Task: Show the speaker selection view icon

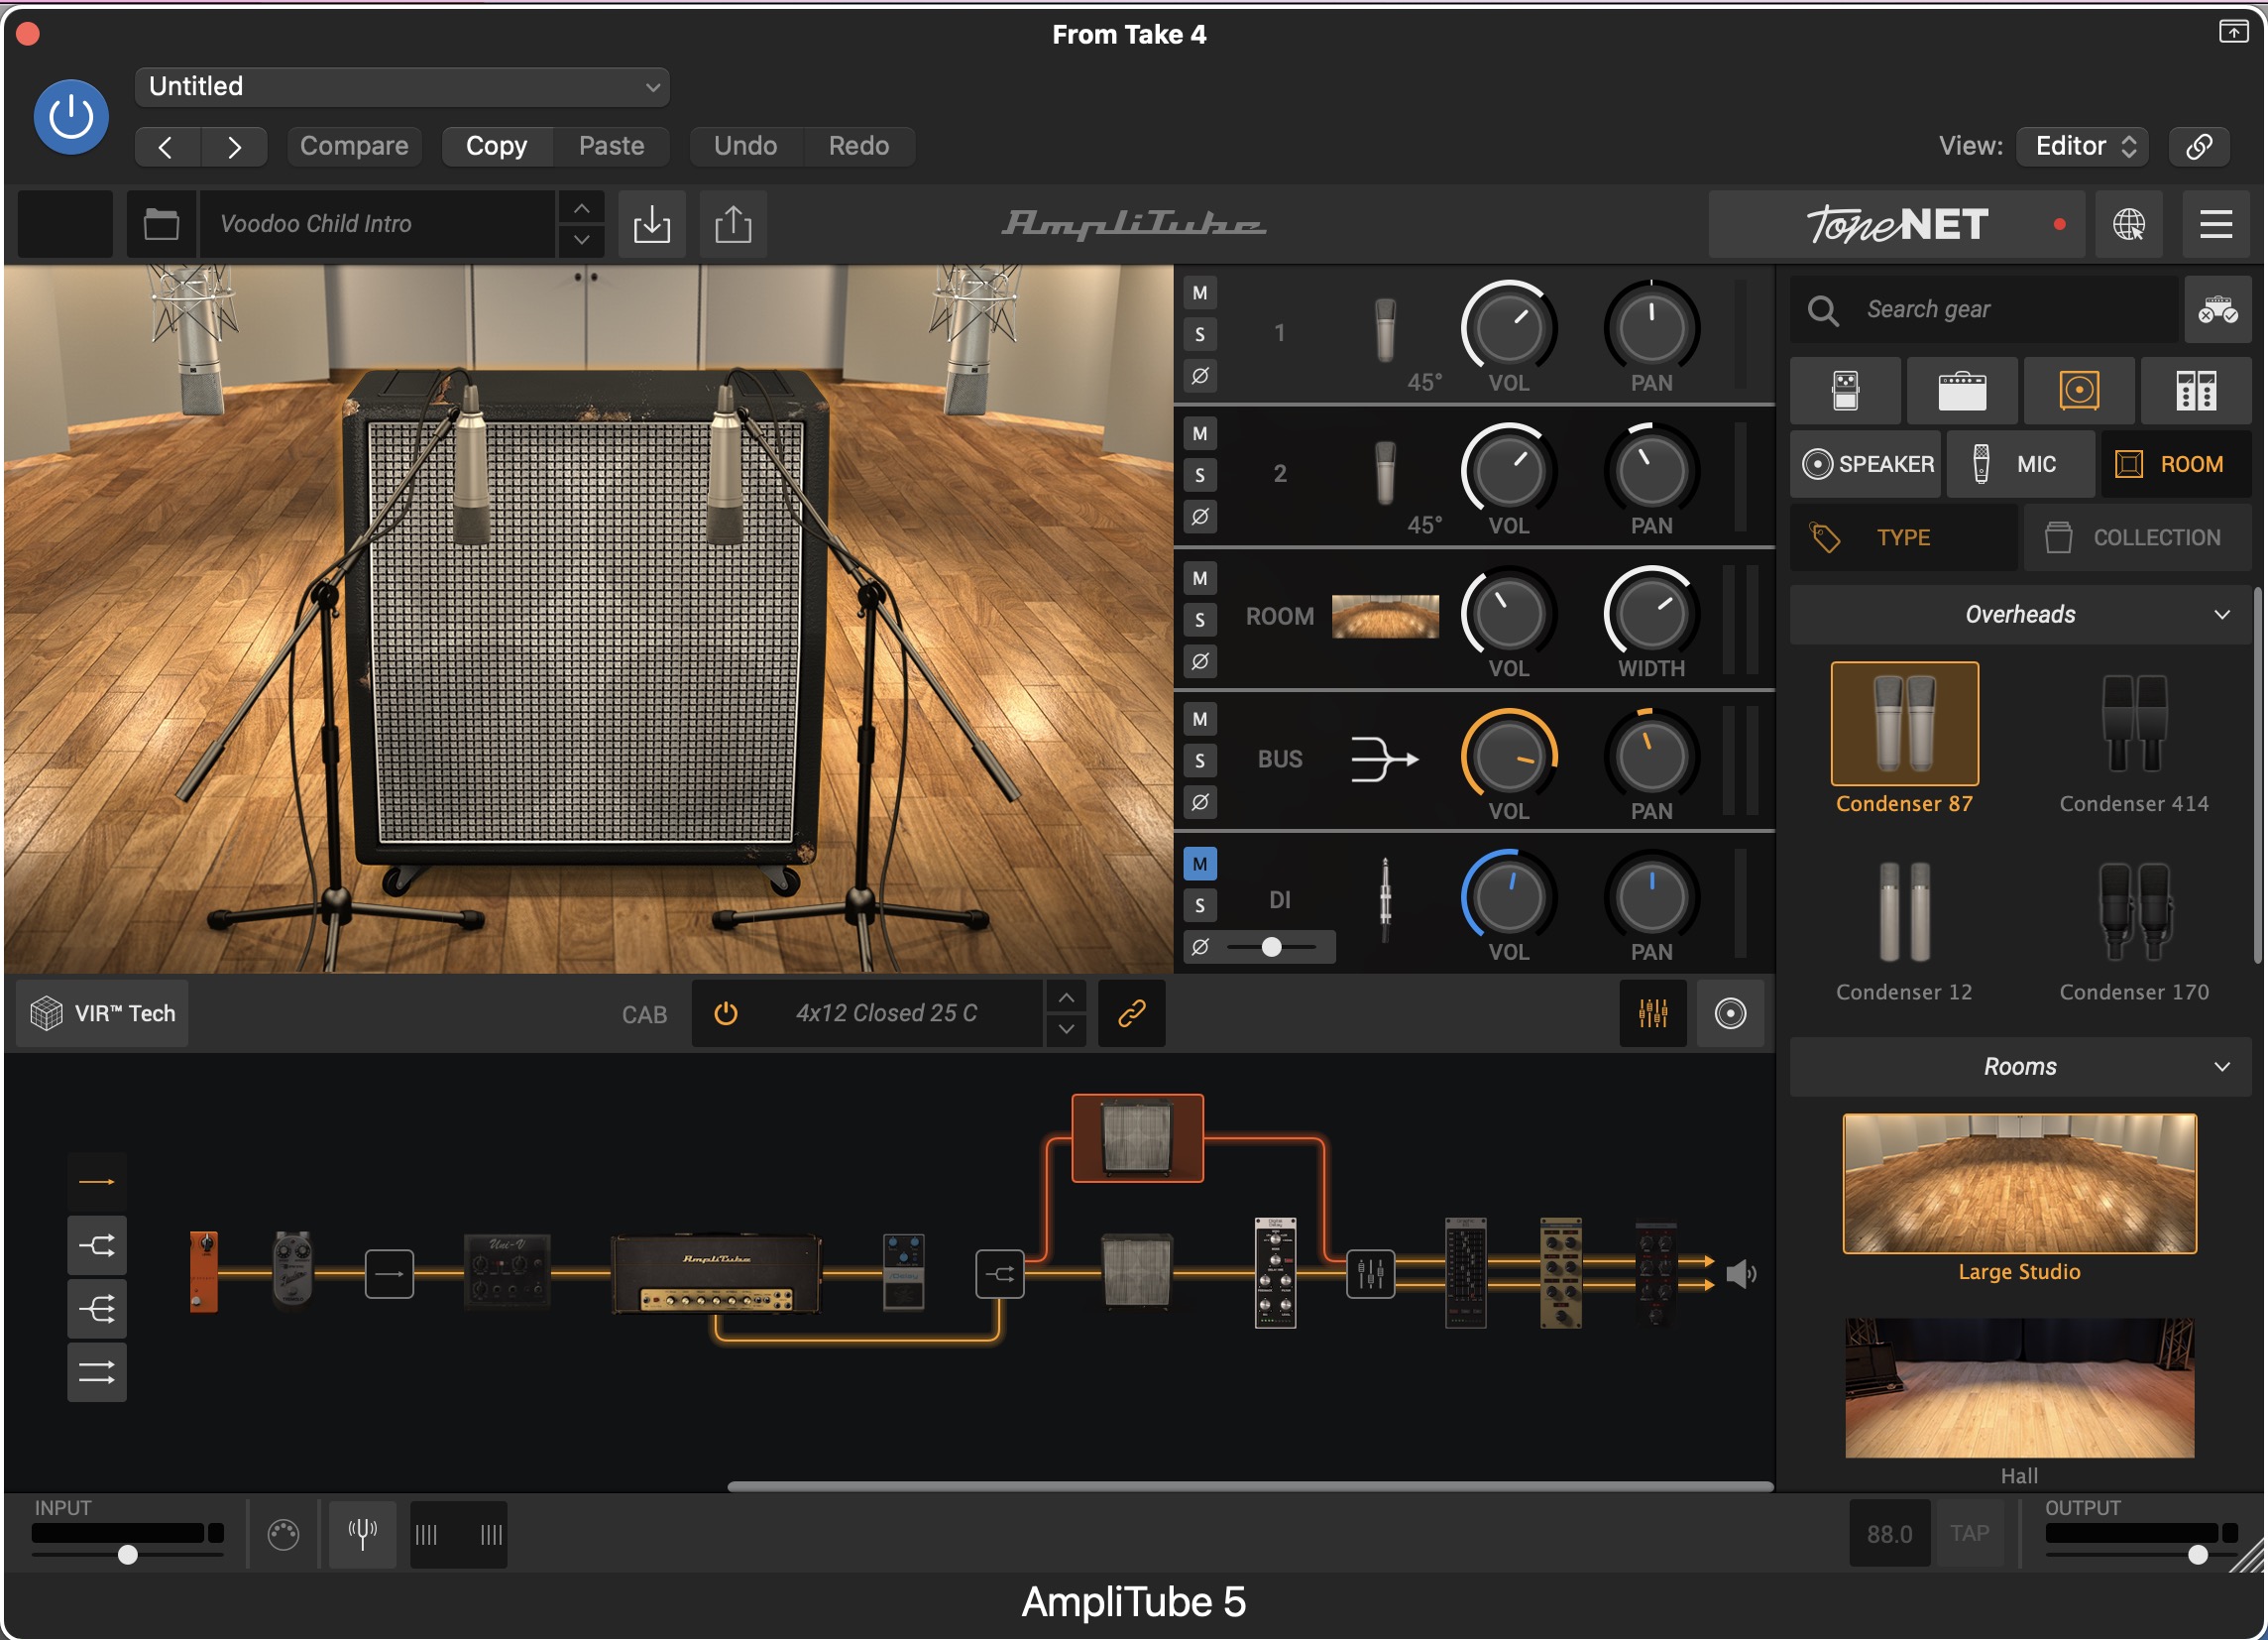Action: click(x=1730, y=1014)
